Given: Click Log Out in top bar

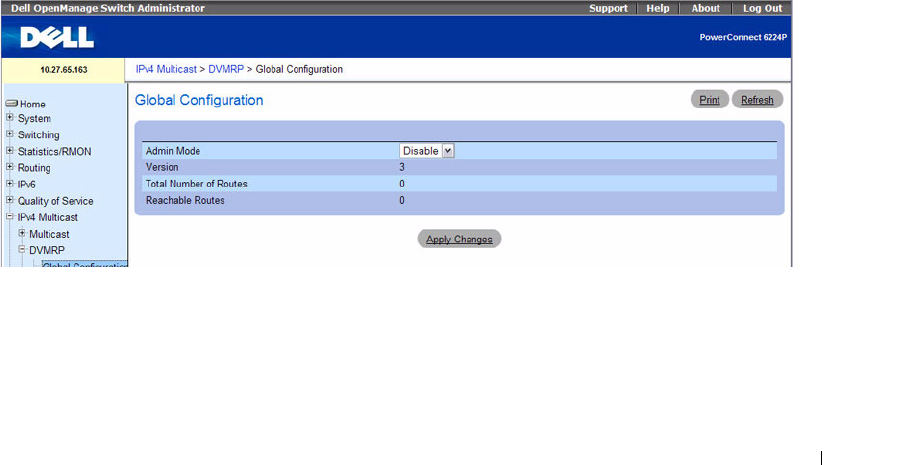Looking at the screenshot, I should [x=762, y=8].
